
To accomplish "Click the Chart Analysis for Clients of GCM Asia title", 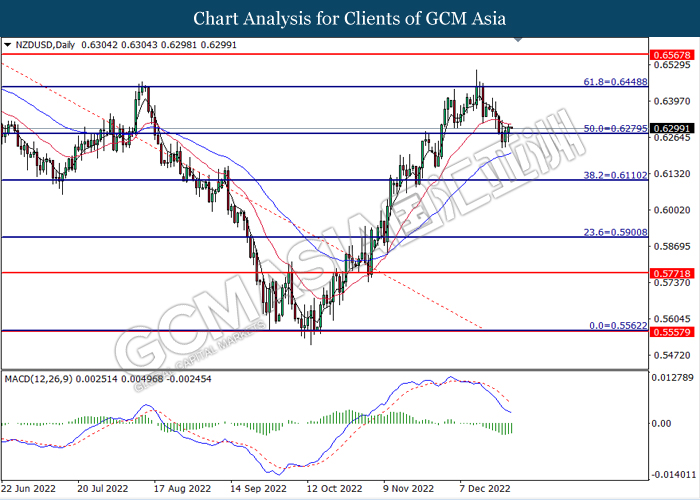I will [x=350, y=18].
